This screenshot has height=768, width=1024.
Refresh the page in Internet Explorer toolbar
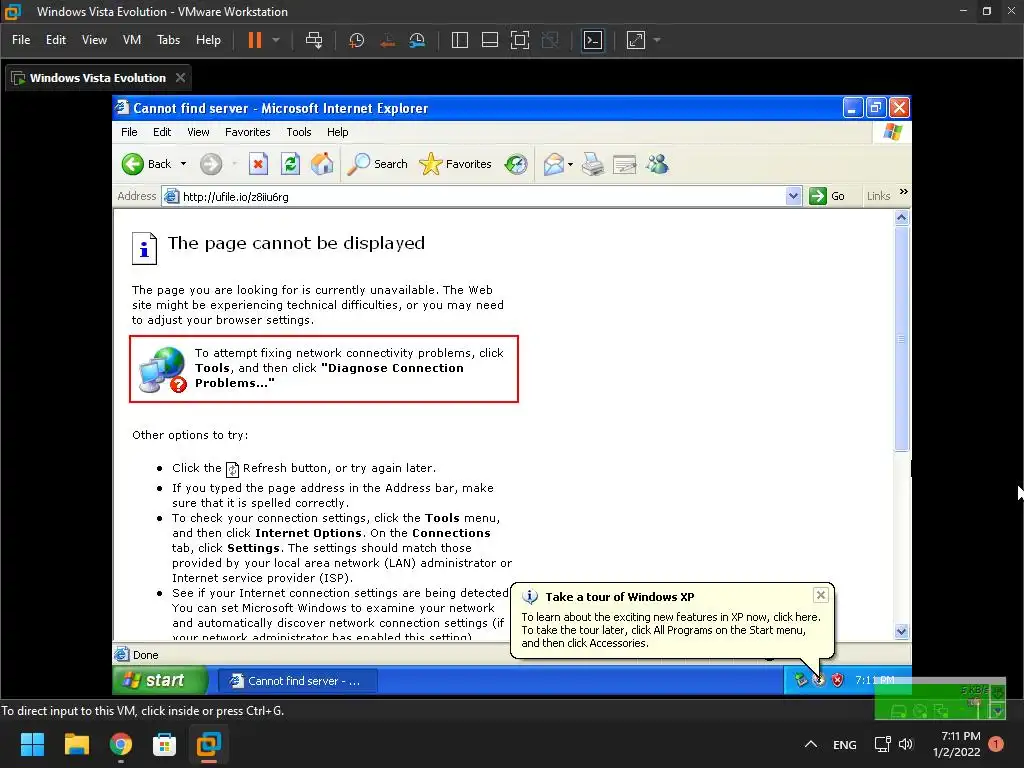click(291, 164)
